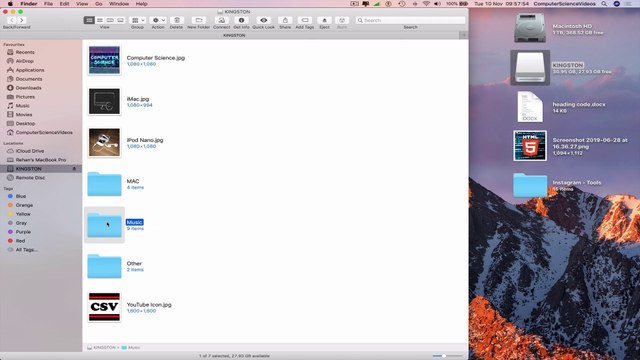Click the Connect toolbar icon
The width and height of the screenshot is (640, 360).
tap(222, 20)
